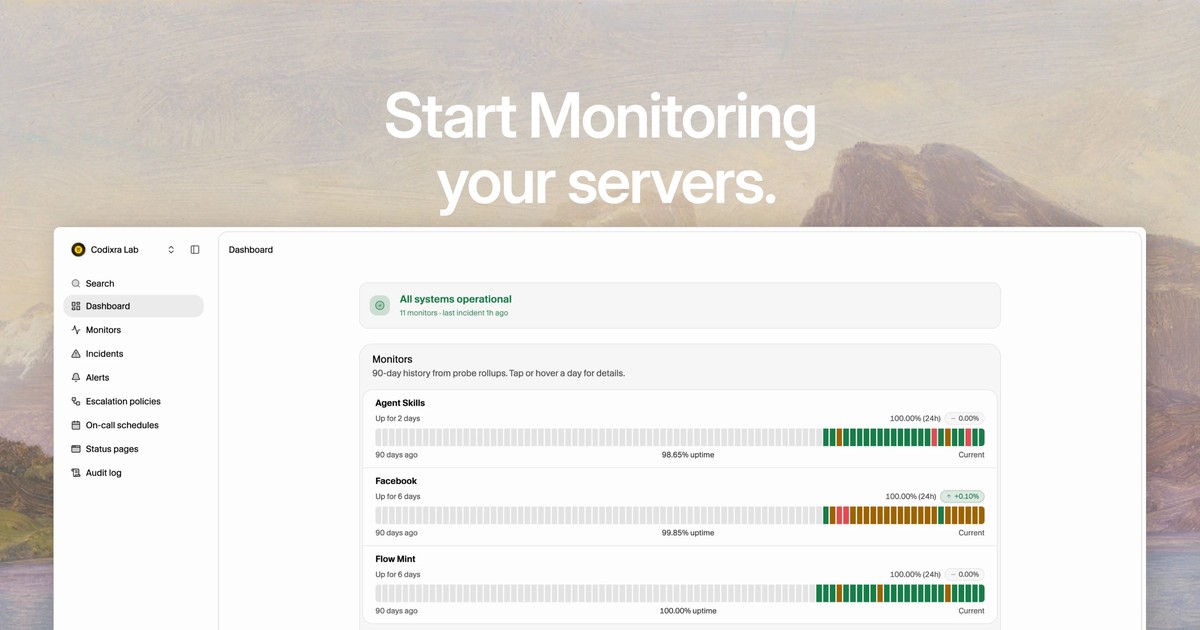Screen dimensions: 1200x630
Task: Click the Dashboard breadcrumb title
Action: (251, 250)
